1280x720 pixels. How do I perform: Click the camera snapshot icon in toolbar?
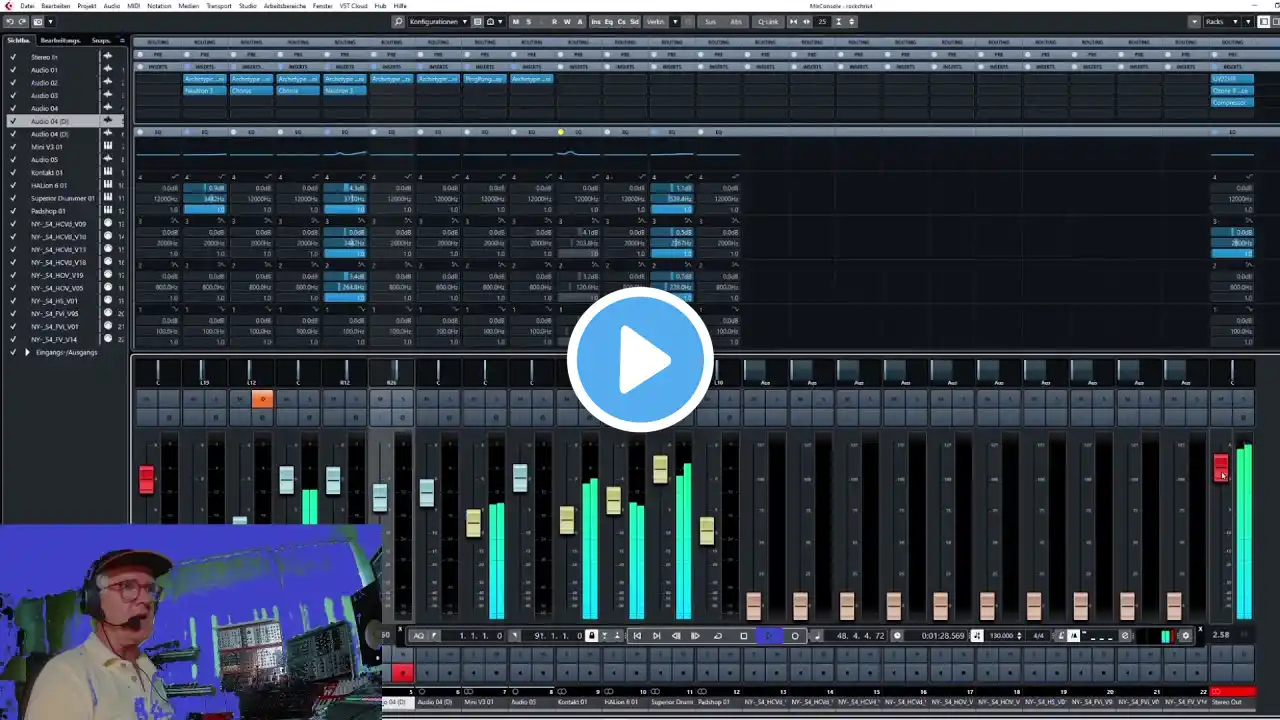38,21
